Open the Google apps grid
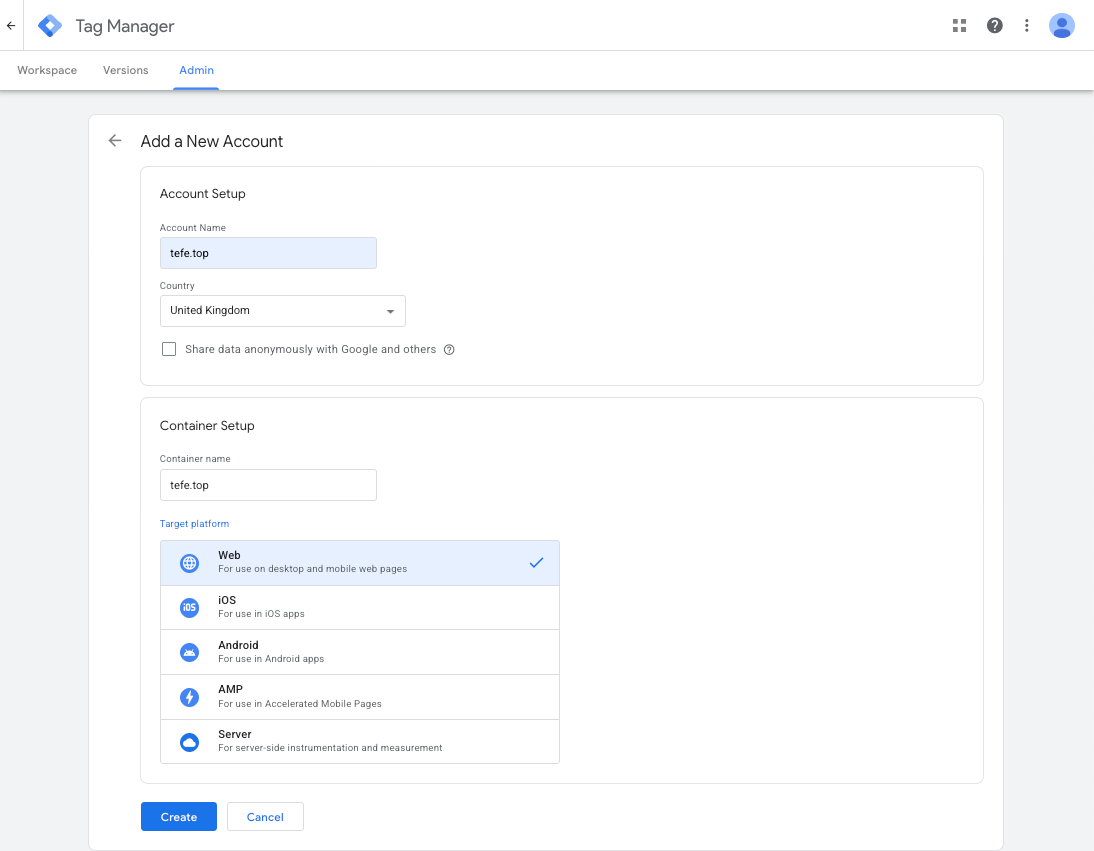 tap(960, 26)
